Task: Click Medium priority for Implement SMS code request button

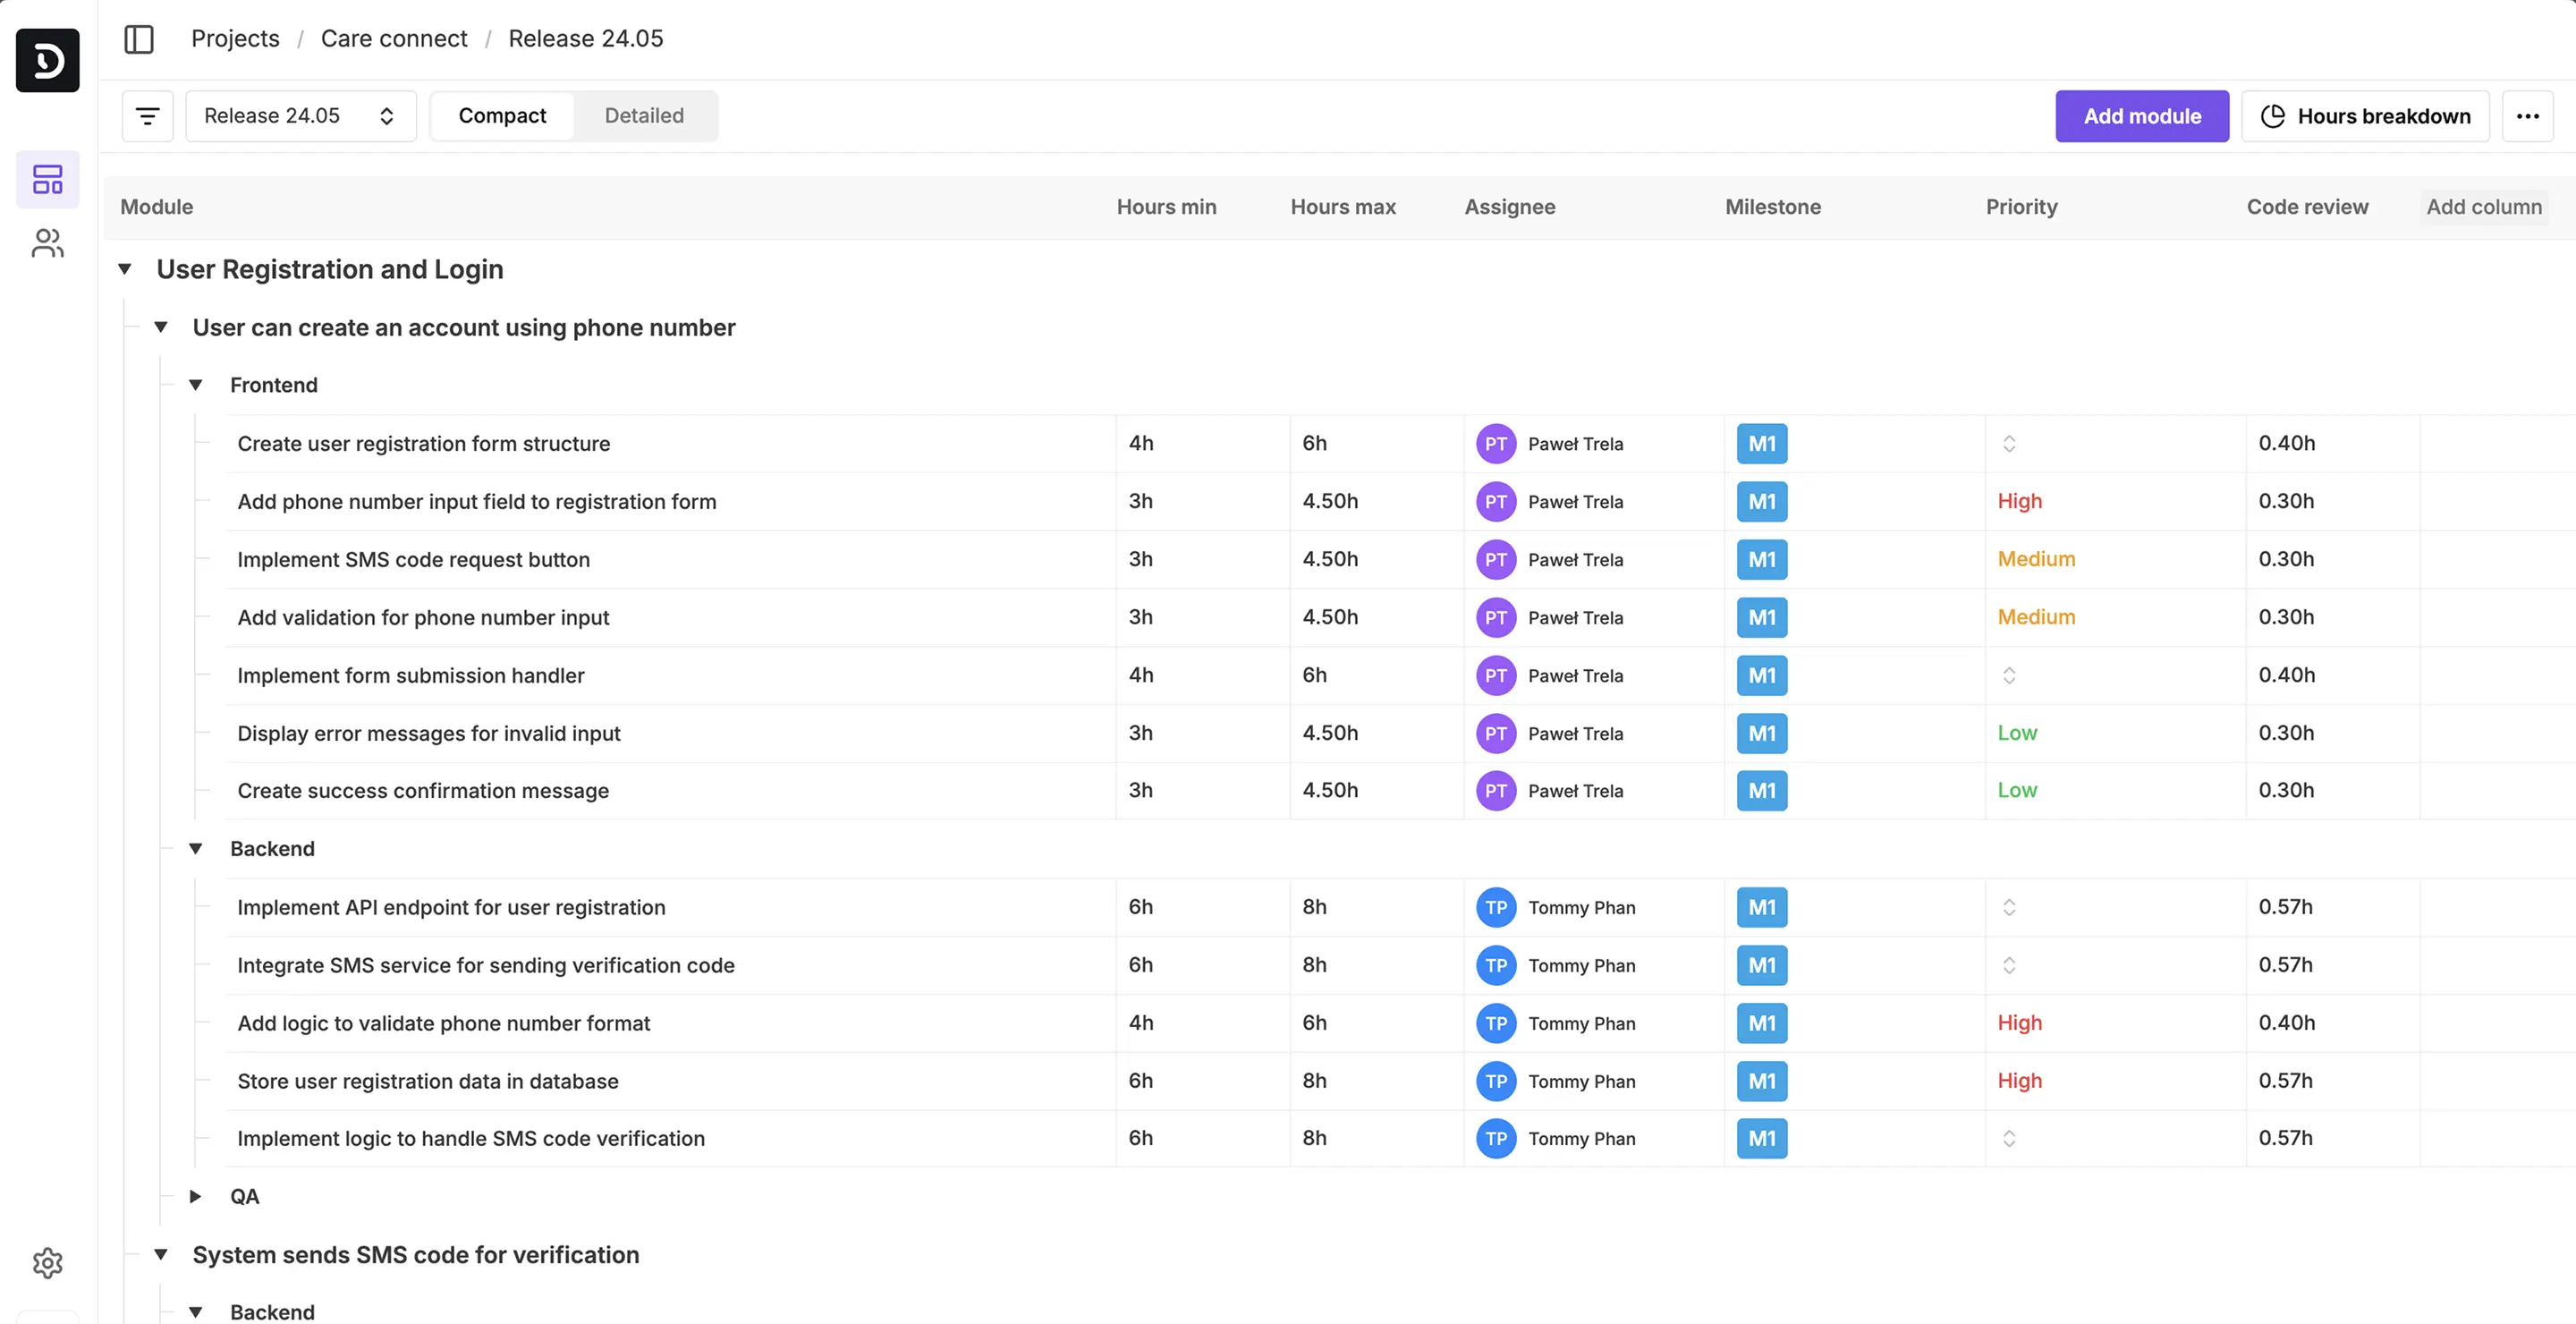Action: click(x=2036, y=560)
